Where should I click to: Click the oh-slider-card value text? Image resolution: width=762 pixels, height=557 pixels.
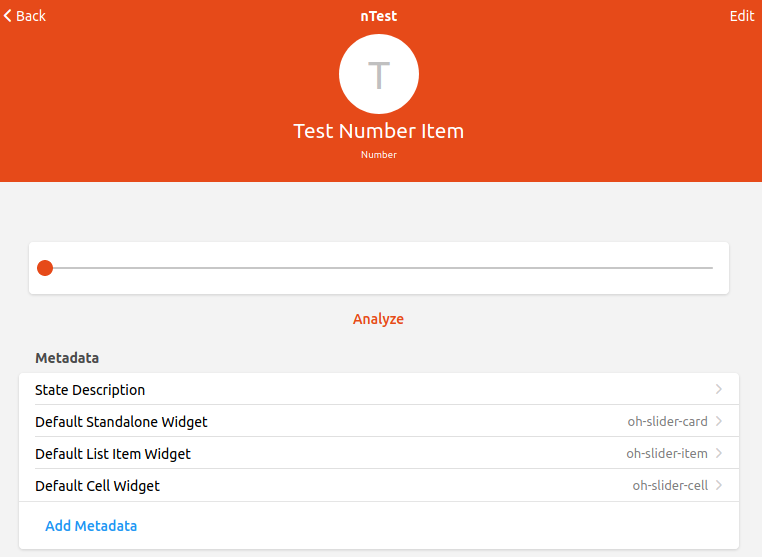667,422
